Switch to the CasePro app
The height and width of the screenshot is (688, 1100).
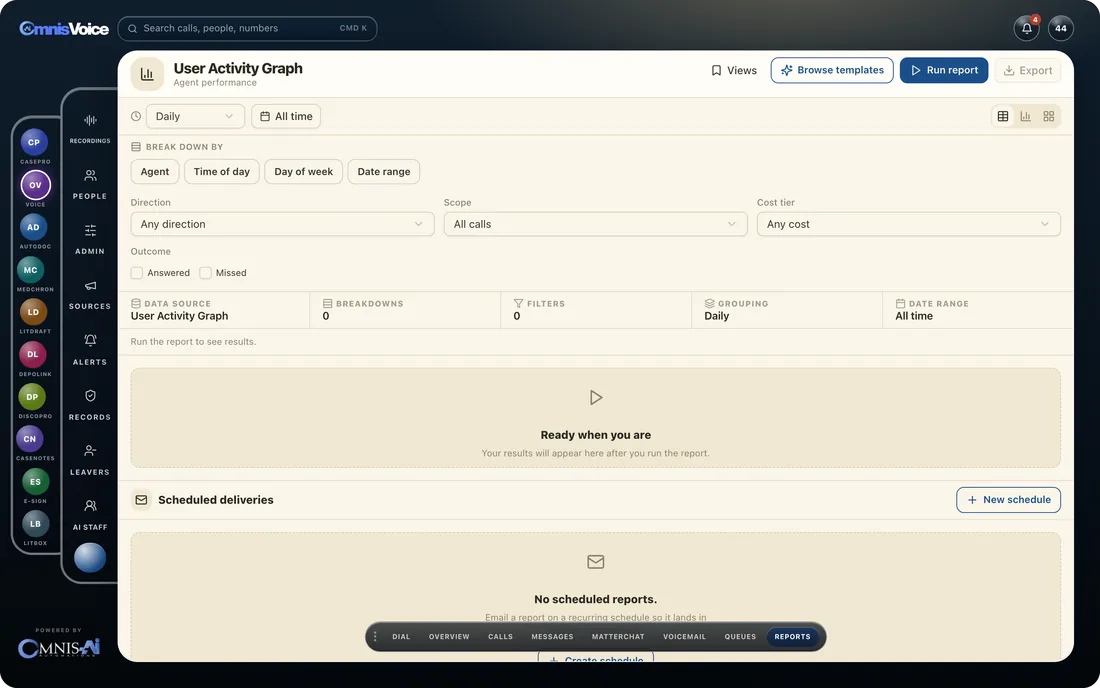coord(34,142)
